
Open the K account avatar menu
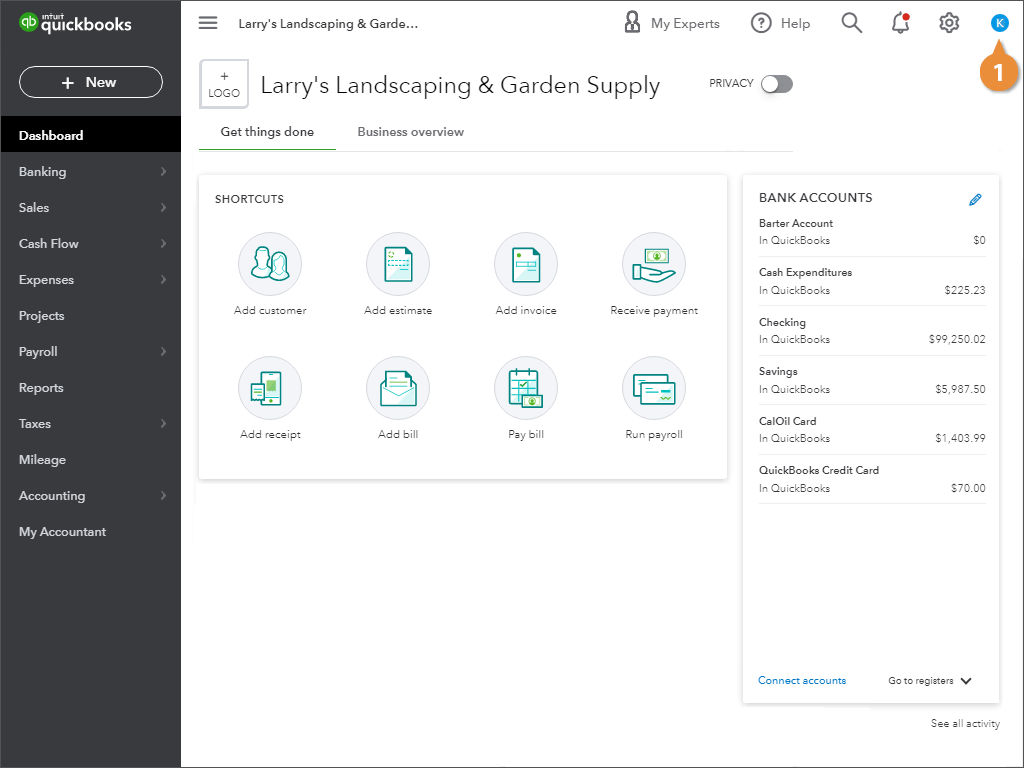(999, 22)
